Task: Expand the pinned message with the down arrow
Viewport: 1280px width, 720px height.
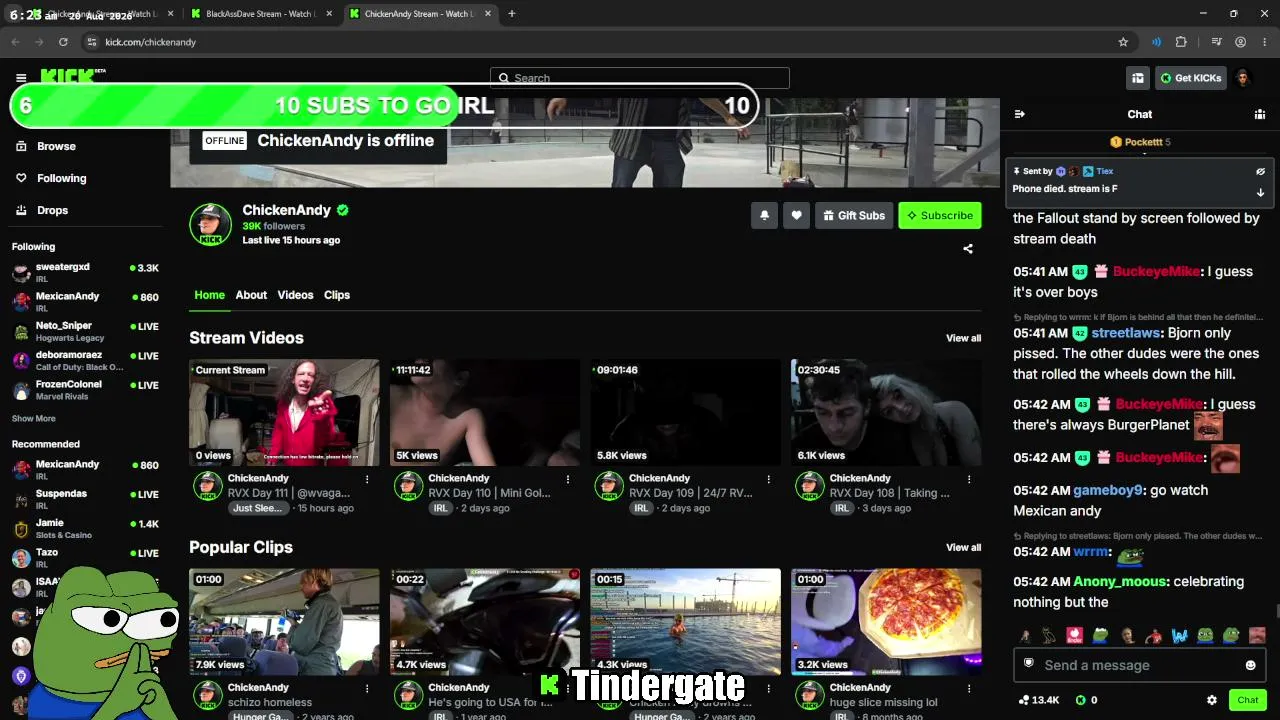Action: coord(1261,192)
